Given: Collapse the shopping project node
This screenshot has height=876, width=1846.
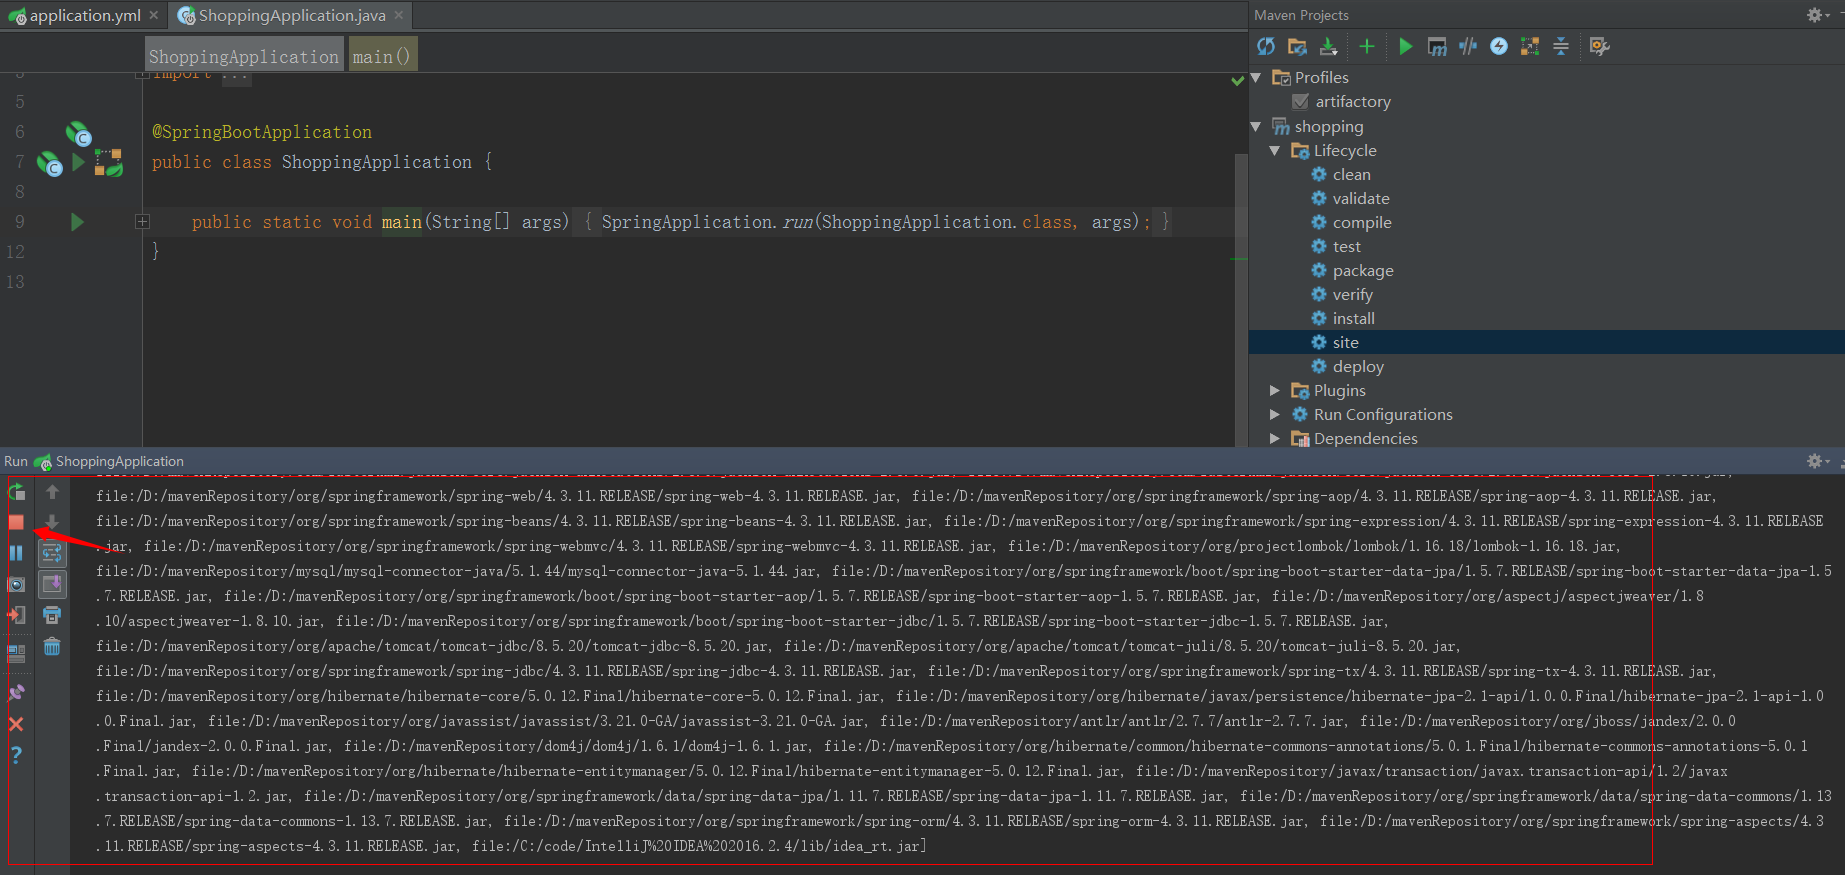Looking at the screenshot, I should (x=1256, y=127).
